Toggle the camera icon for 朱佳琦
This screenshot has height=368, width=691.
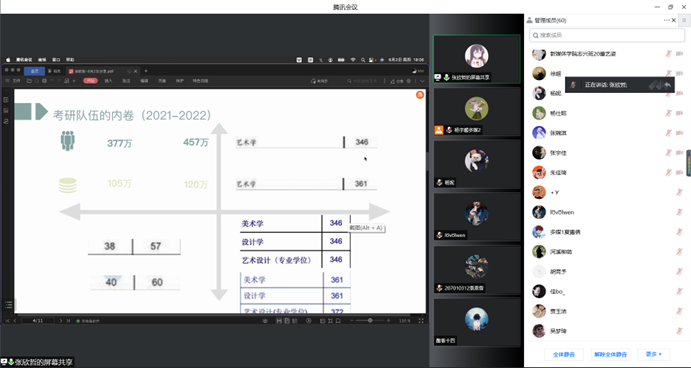click(680, 173)
